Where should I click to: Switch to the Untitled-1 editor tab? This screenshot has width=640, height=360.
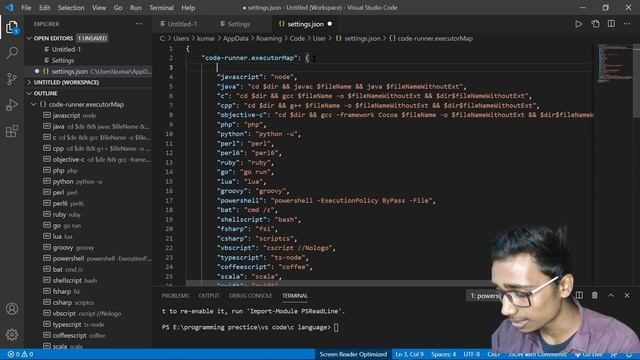point(182,24)
